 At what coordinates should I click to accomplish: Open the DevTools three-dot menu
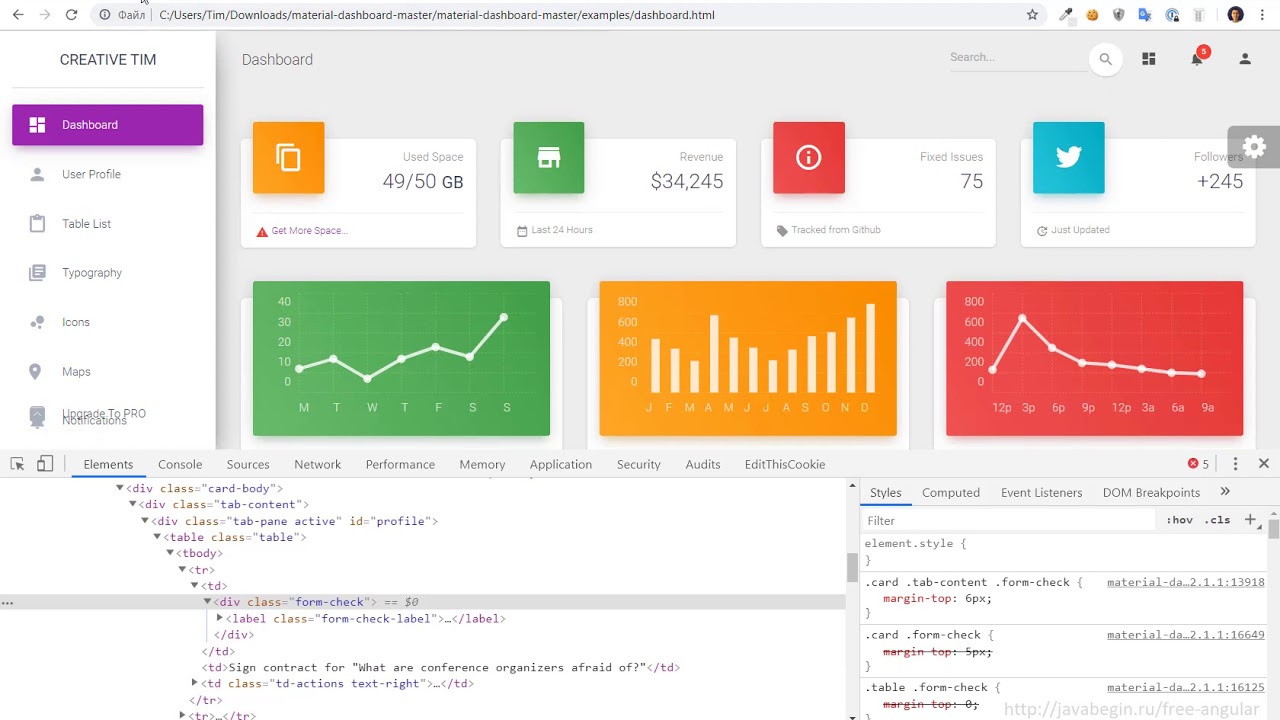[x=1235, y=464]
